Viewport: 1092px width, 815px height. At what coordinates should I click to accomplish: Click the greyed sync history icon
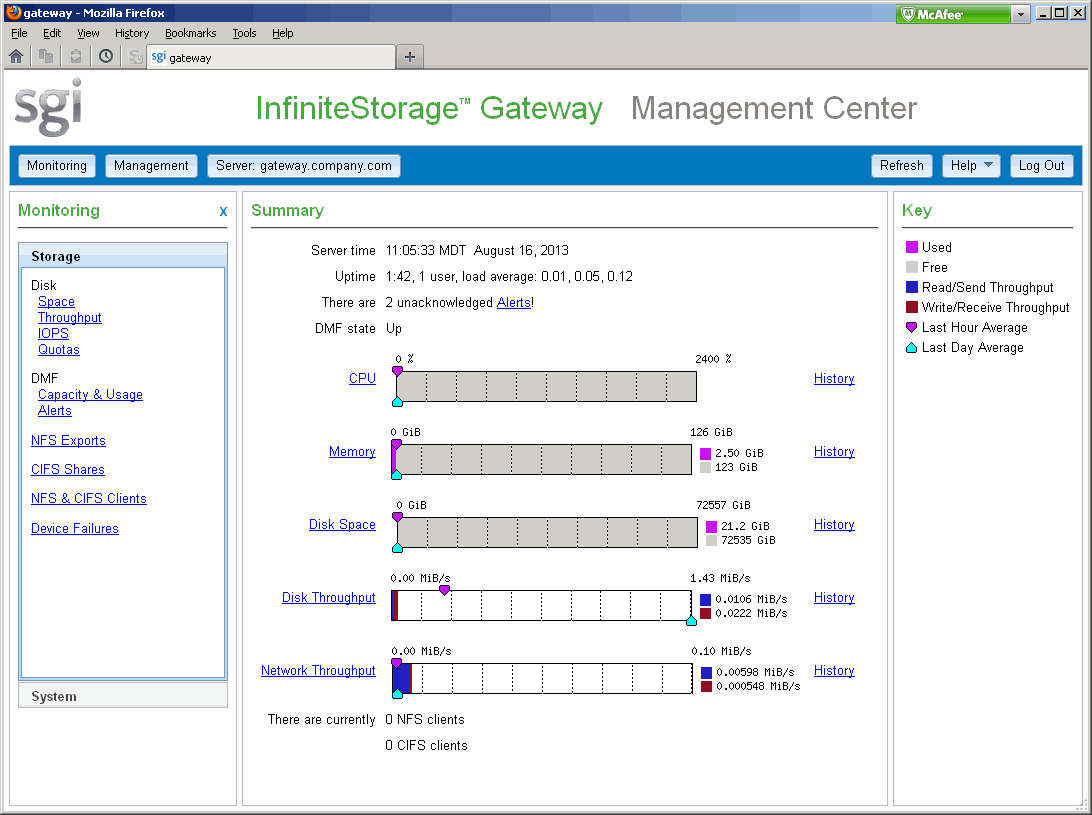(x=136, y=56)
